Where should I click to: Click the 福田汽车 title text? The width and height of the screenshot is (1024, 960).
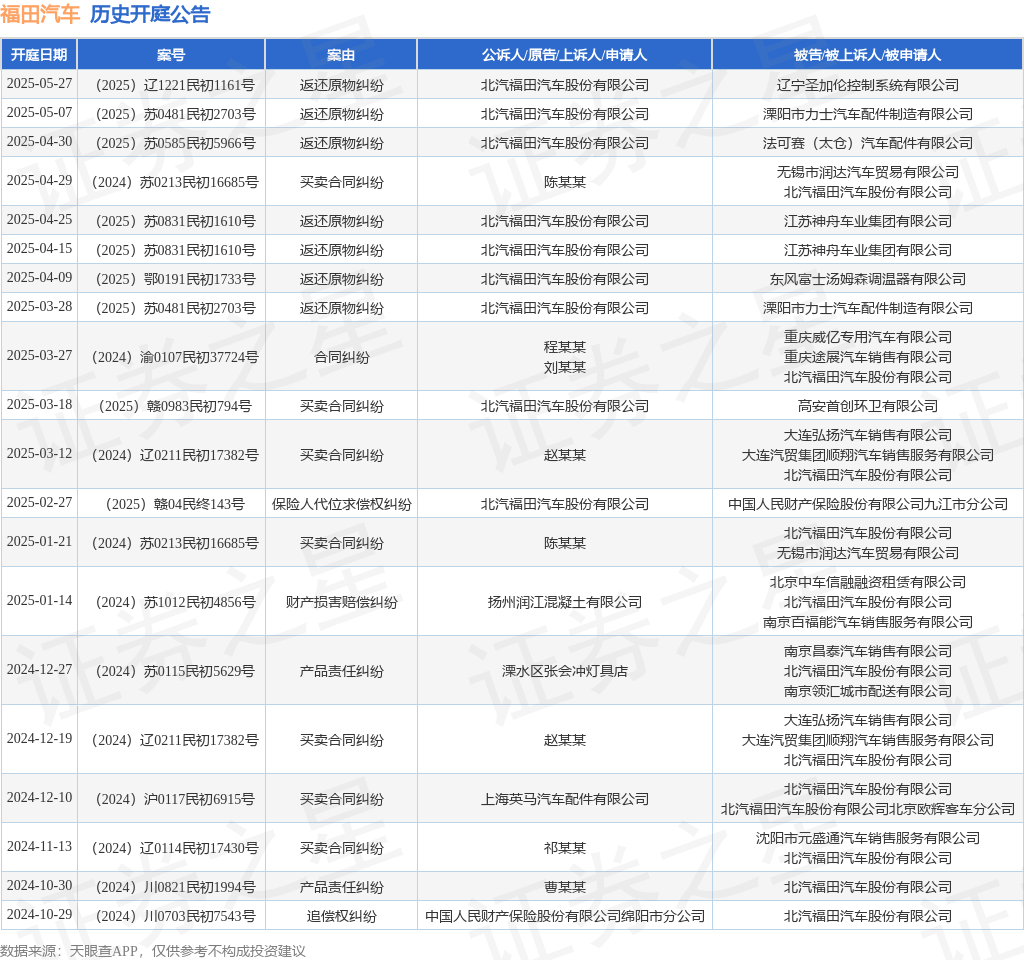coord(40,14)
